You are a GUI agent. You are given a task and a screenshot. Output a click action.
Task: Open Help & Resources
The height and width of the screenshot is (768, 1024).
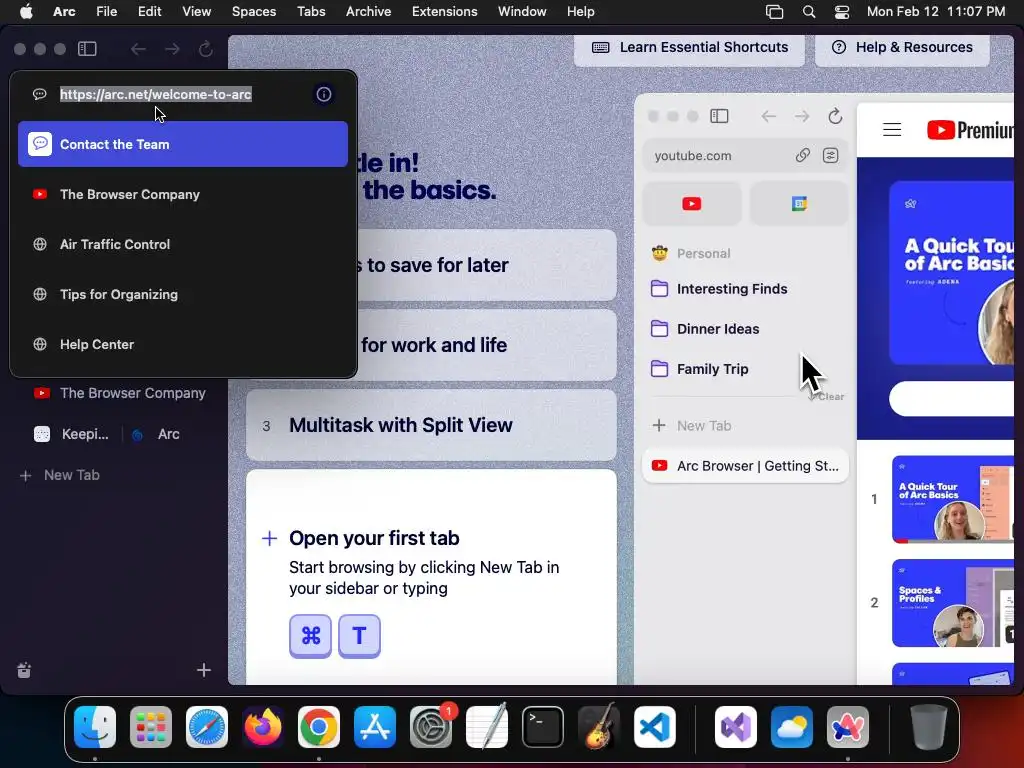pos(902,47)
